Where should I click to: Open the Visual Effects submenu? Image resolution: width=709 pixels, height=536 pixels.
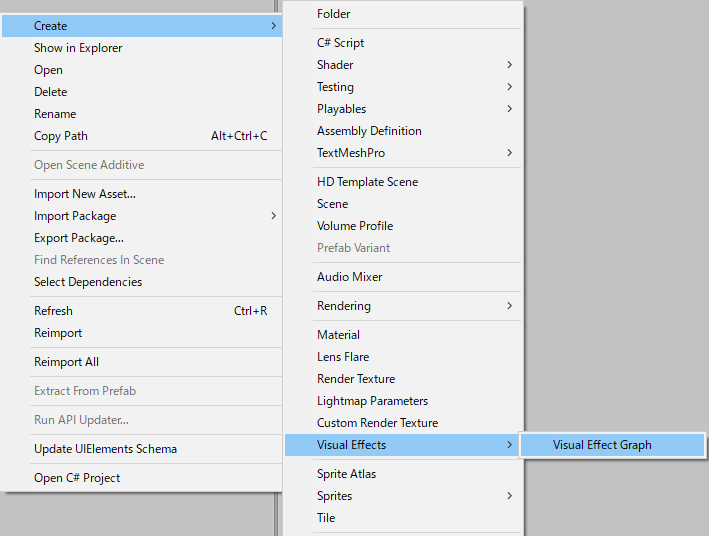pos(403,445)
